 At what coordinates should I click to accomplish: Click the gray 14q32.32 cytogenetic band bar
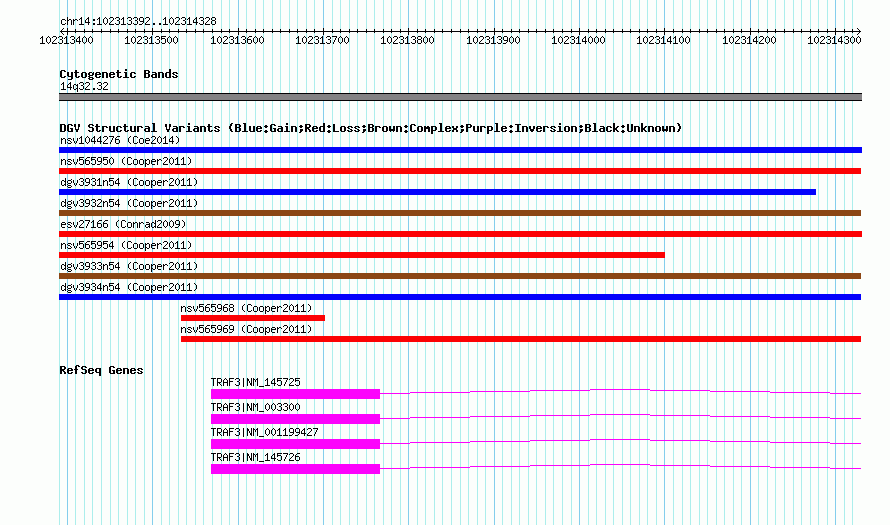coord(460,97)
